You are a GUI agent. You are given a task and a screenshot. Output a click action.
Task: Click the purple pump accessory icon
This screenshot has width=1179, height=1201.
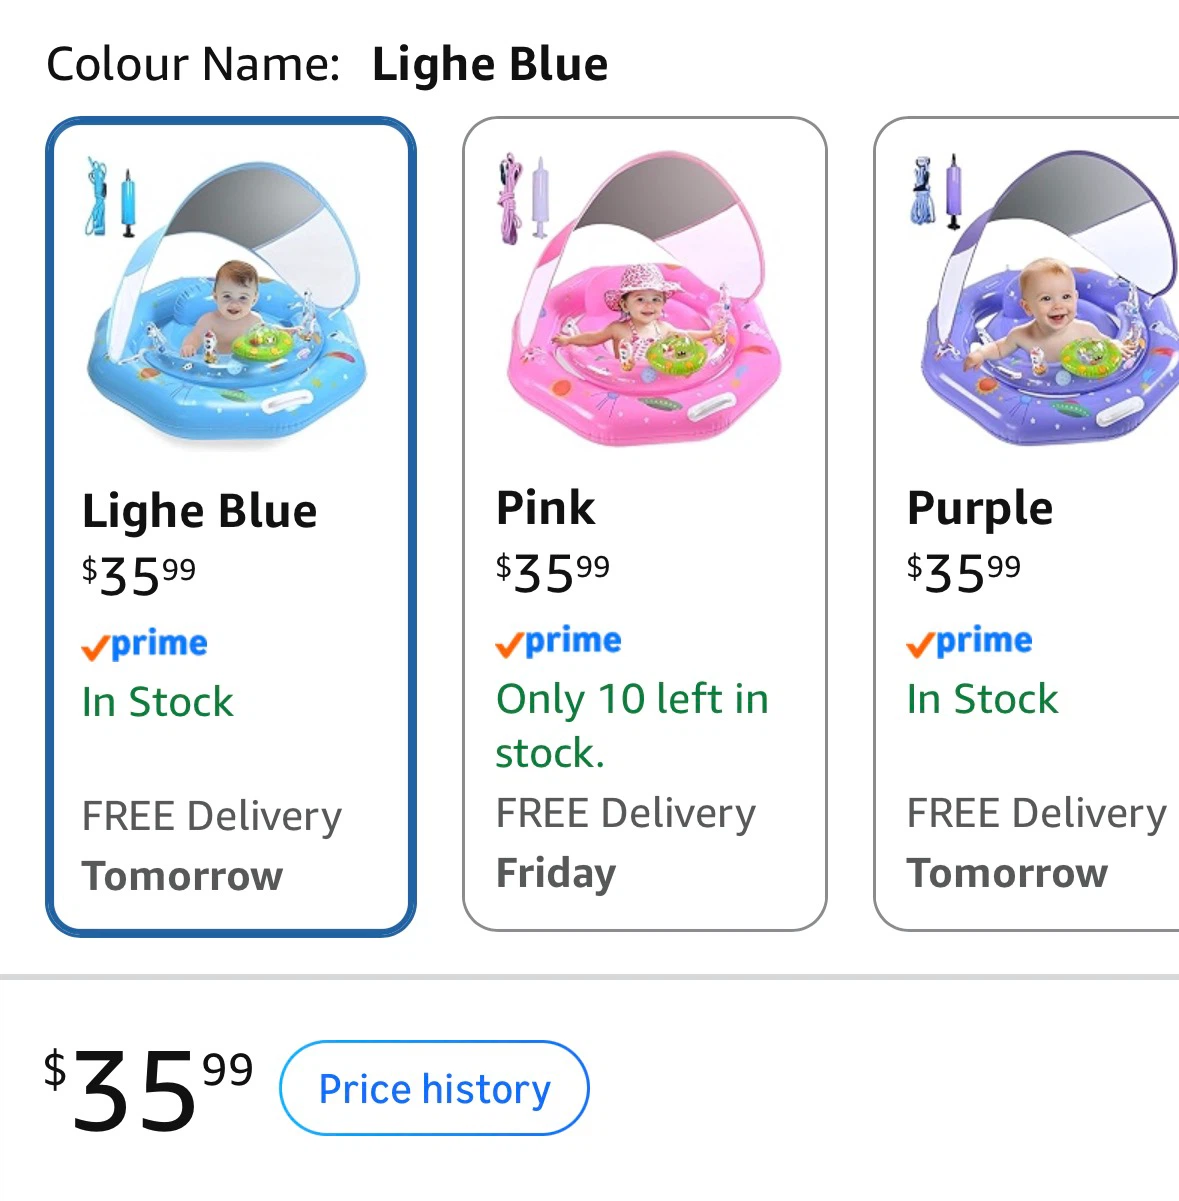click(x=937, y=192)
